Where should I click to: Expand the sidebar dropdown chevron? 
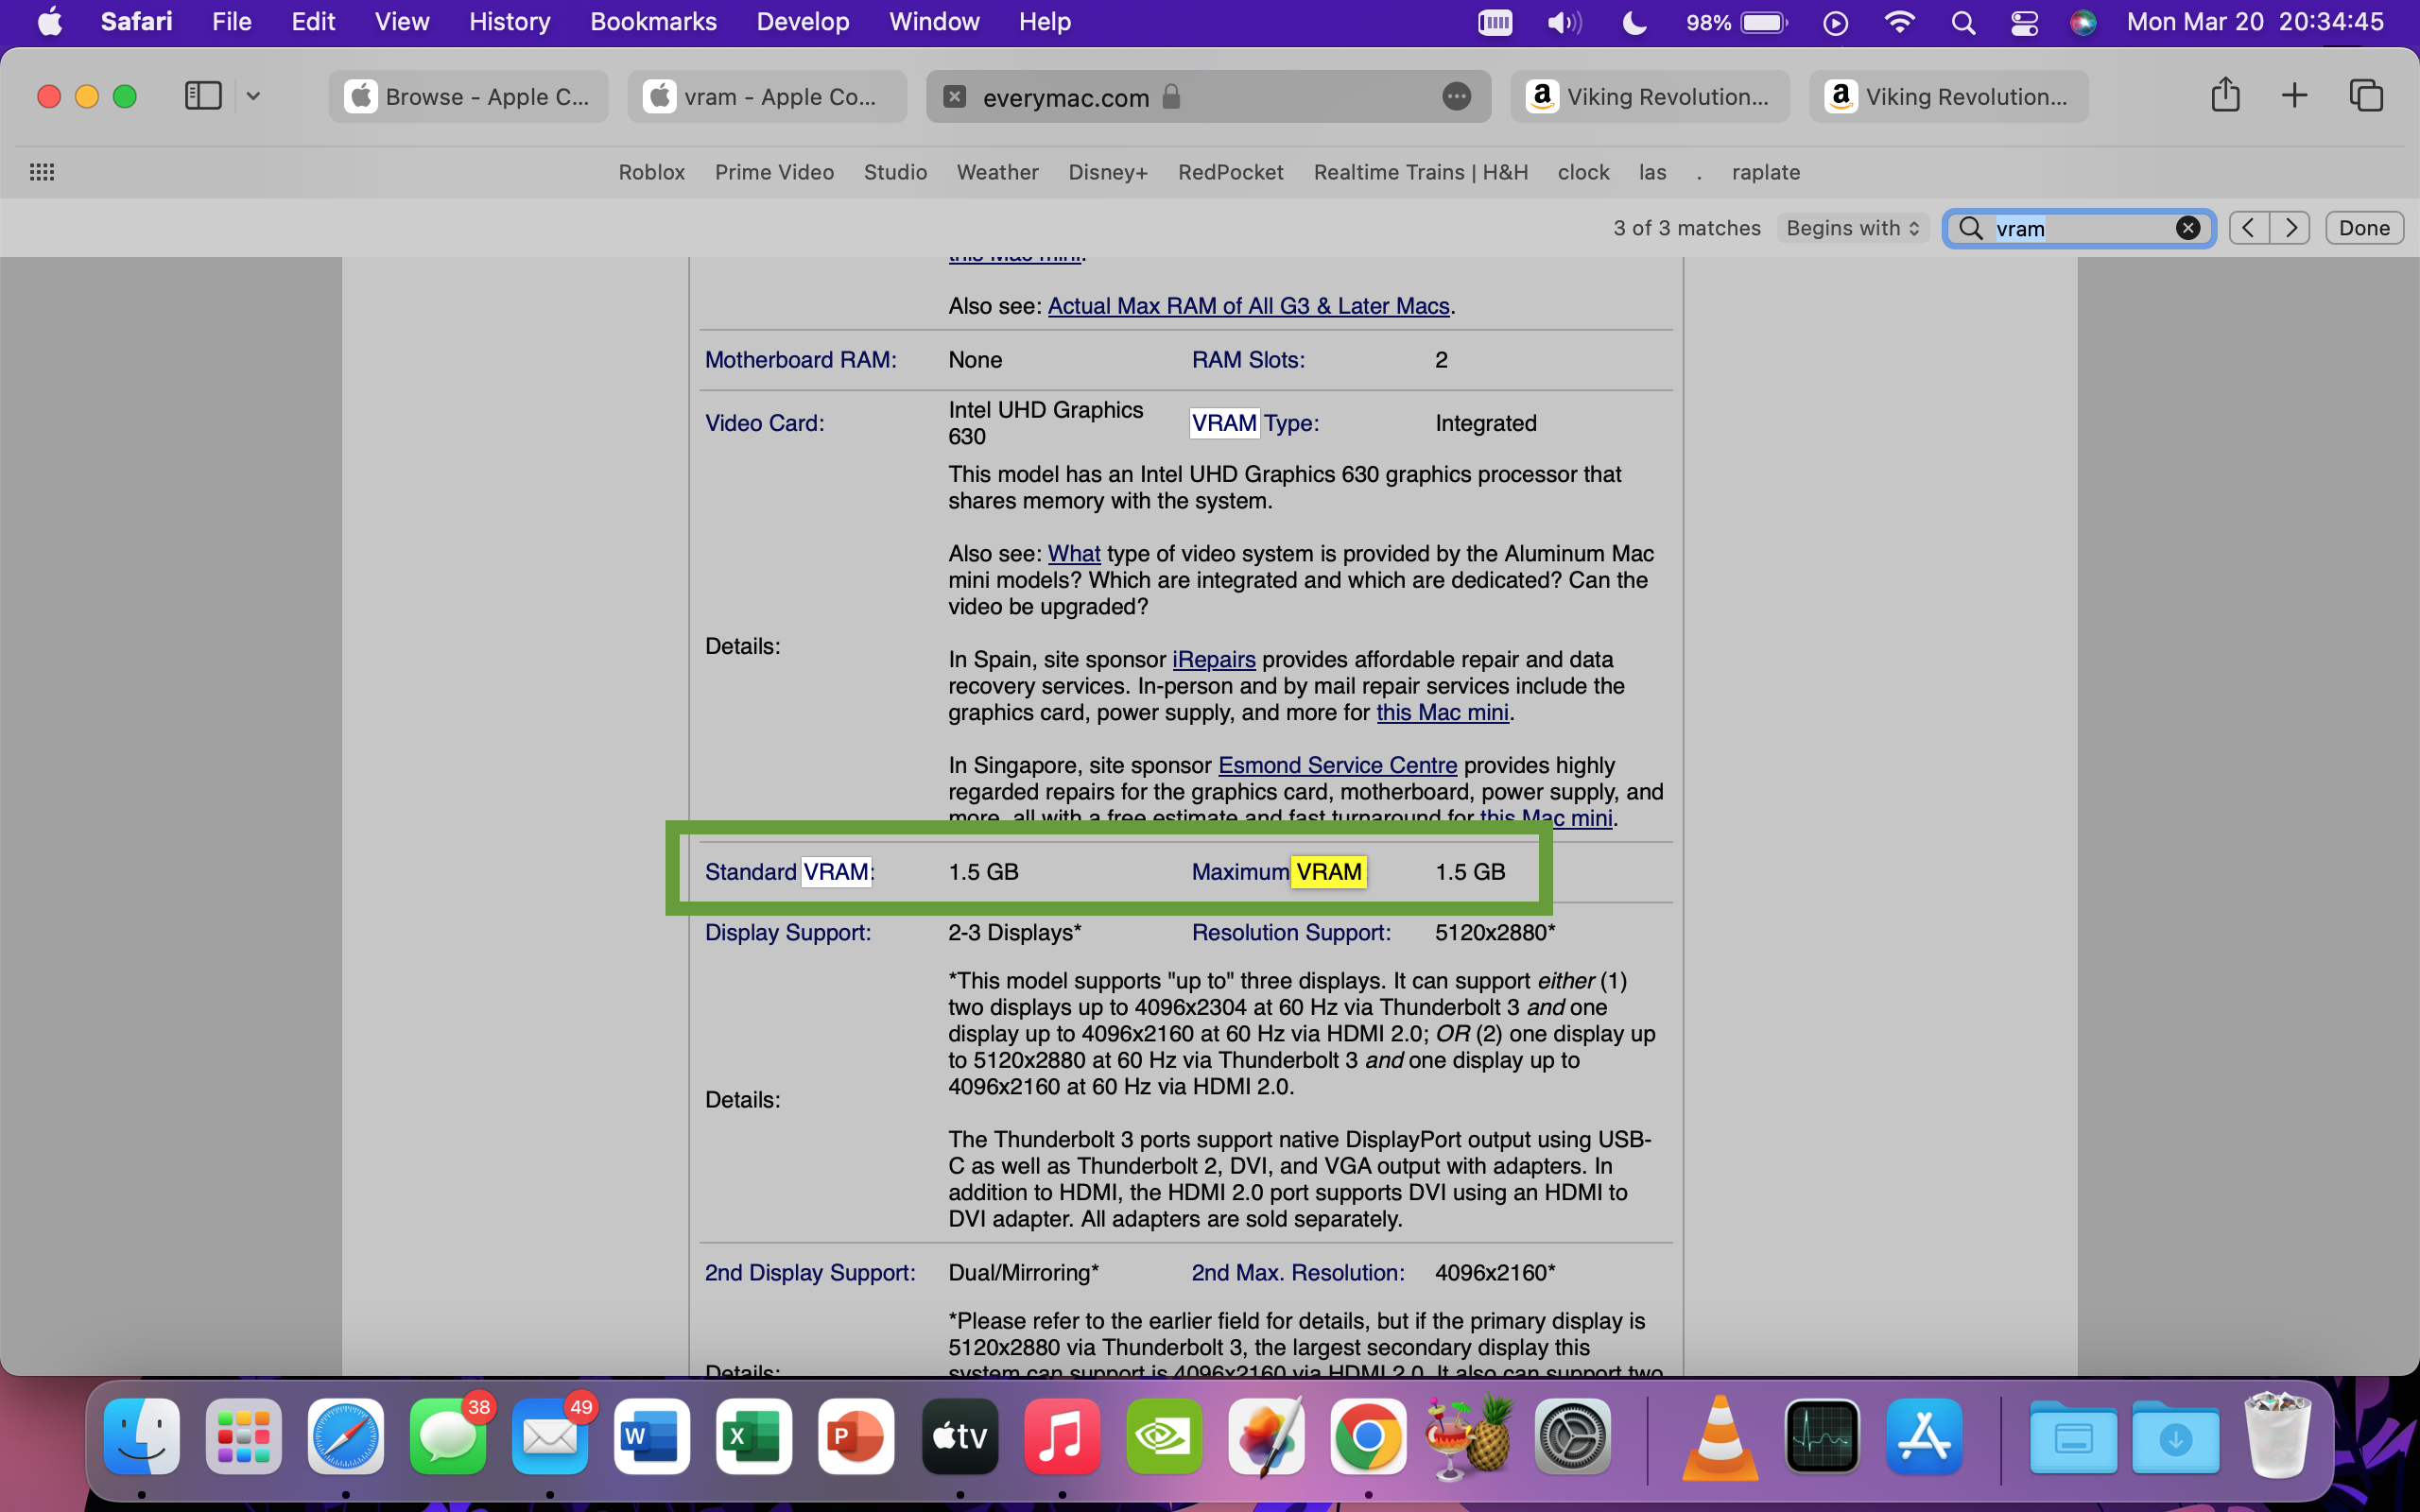(253, 96)
